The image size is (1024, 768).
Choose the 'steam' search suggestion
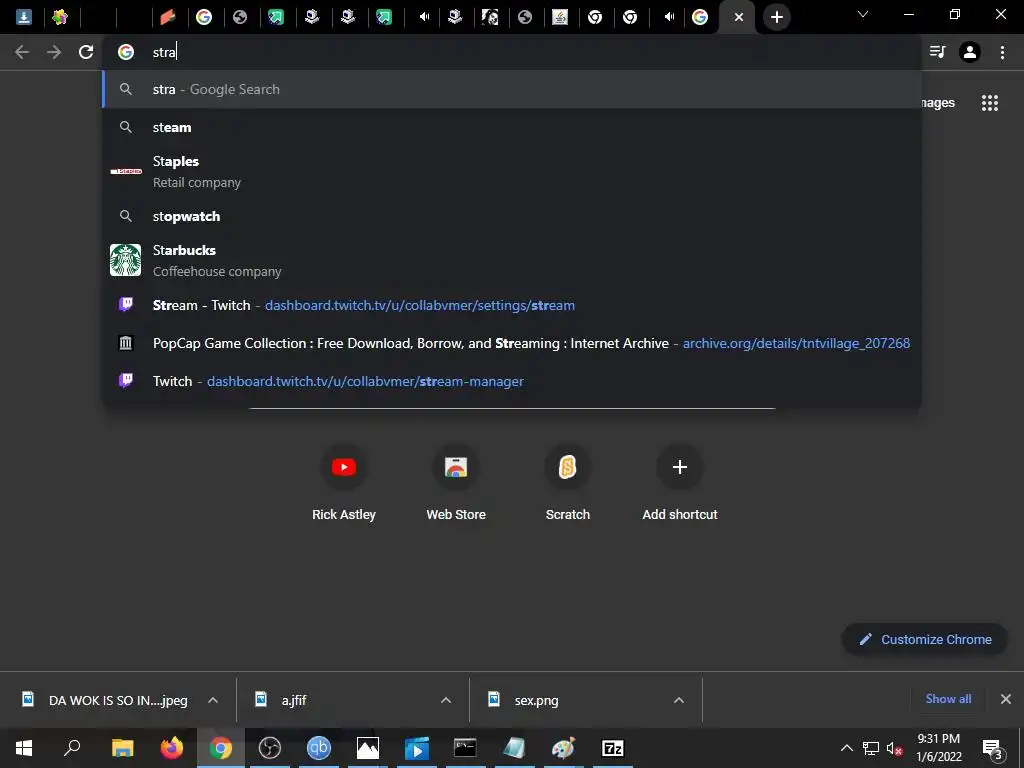pyautogui.click(x=511, y=127)
